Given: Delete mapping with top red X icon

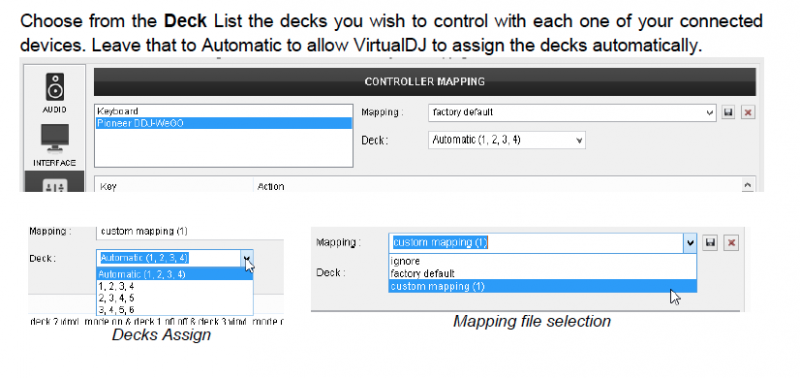Looking at the screenshot, I should coord(748,113).
